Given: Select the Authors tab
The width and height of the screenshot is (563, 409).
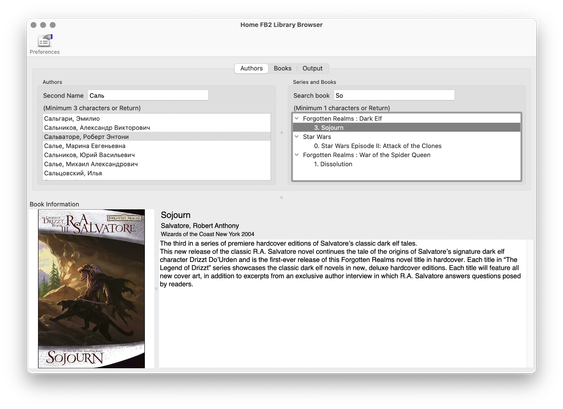Looking at the screenshot, I should (251, 68).
